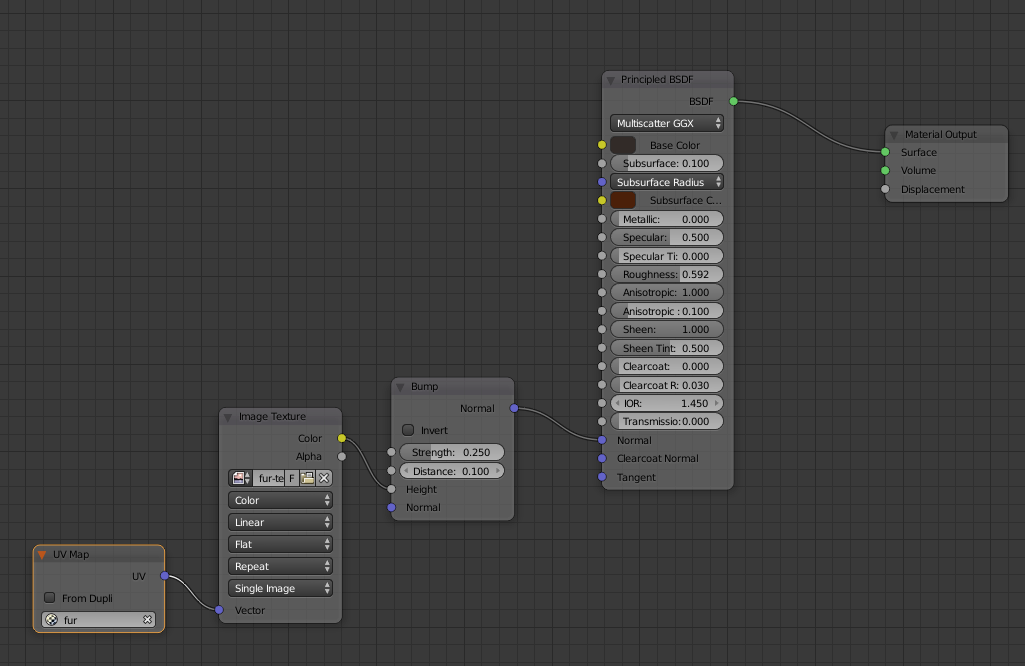This screenshot has width=1025, height=666.
Task: Collapse the Image Texture node
Action: tap(228, 418)
